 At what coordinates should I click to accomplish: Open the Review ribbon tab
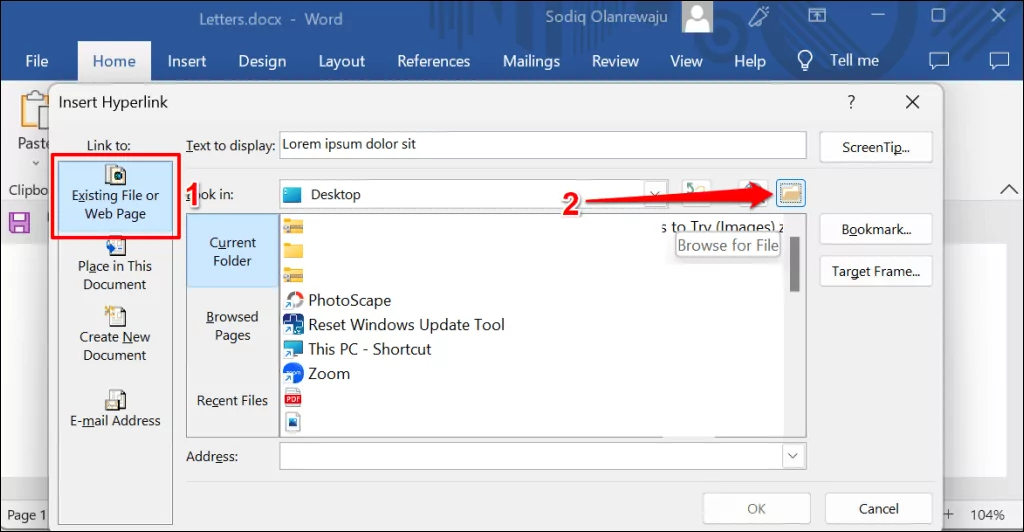point(615,61)
